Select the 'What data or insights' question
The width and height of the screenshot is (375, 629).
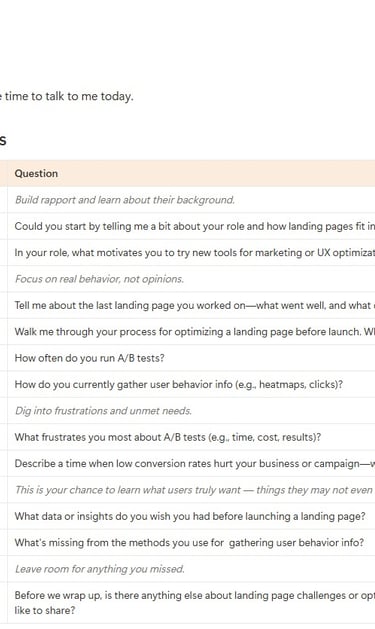click(x=190, y=516)
